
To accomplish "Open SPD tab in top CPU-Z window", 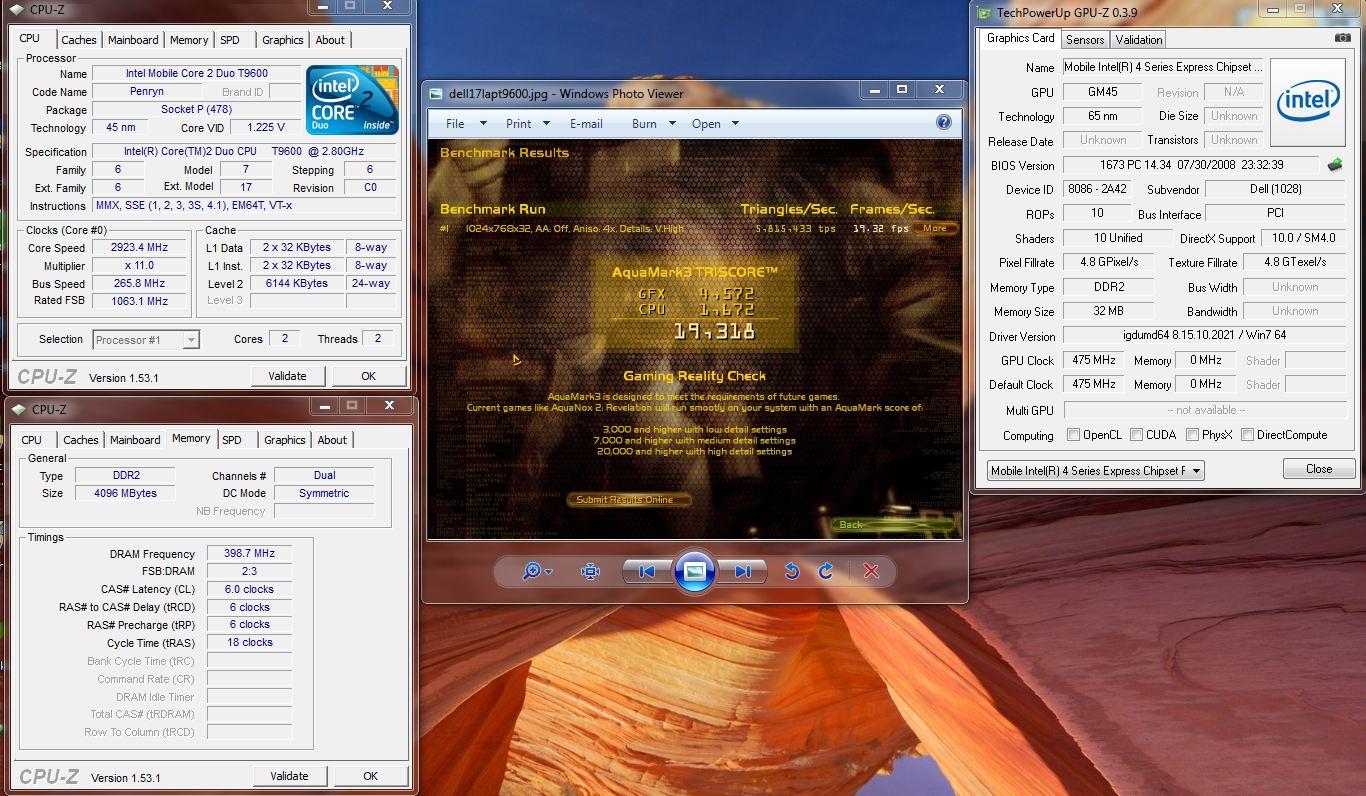I will (x=230, y=40).
